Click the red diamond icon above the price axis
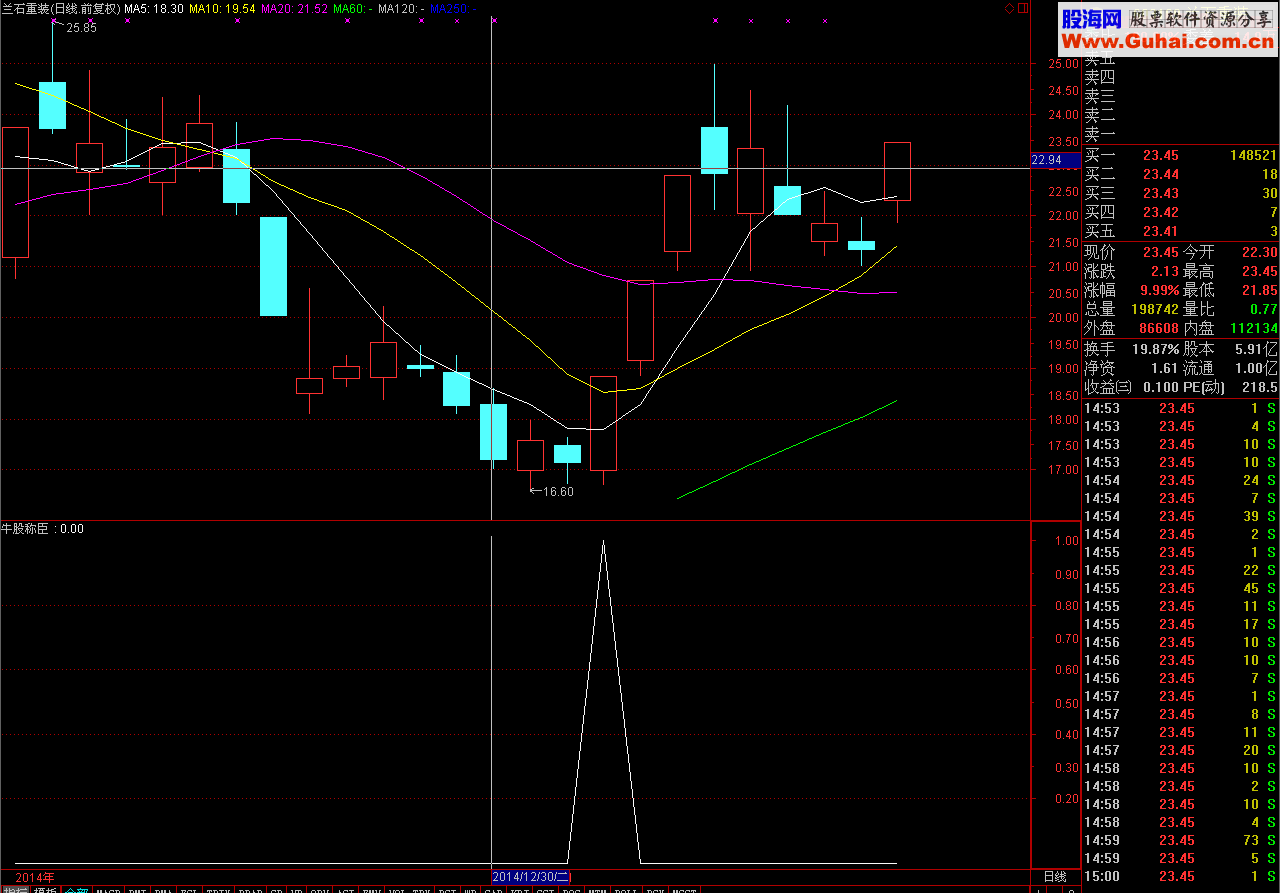The image size is (1280, 893). [x=1008, y=8]
